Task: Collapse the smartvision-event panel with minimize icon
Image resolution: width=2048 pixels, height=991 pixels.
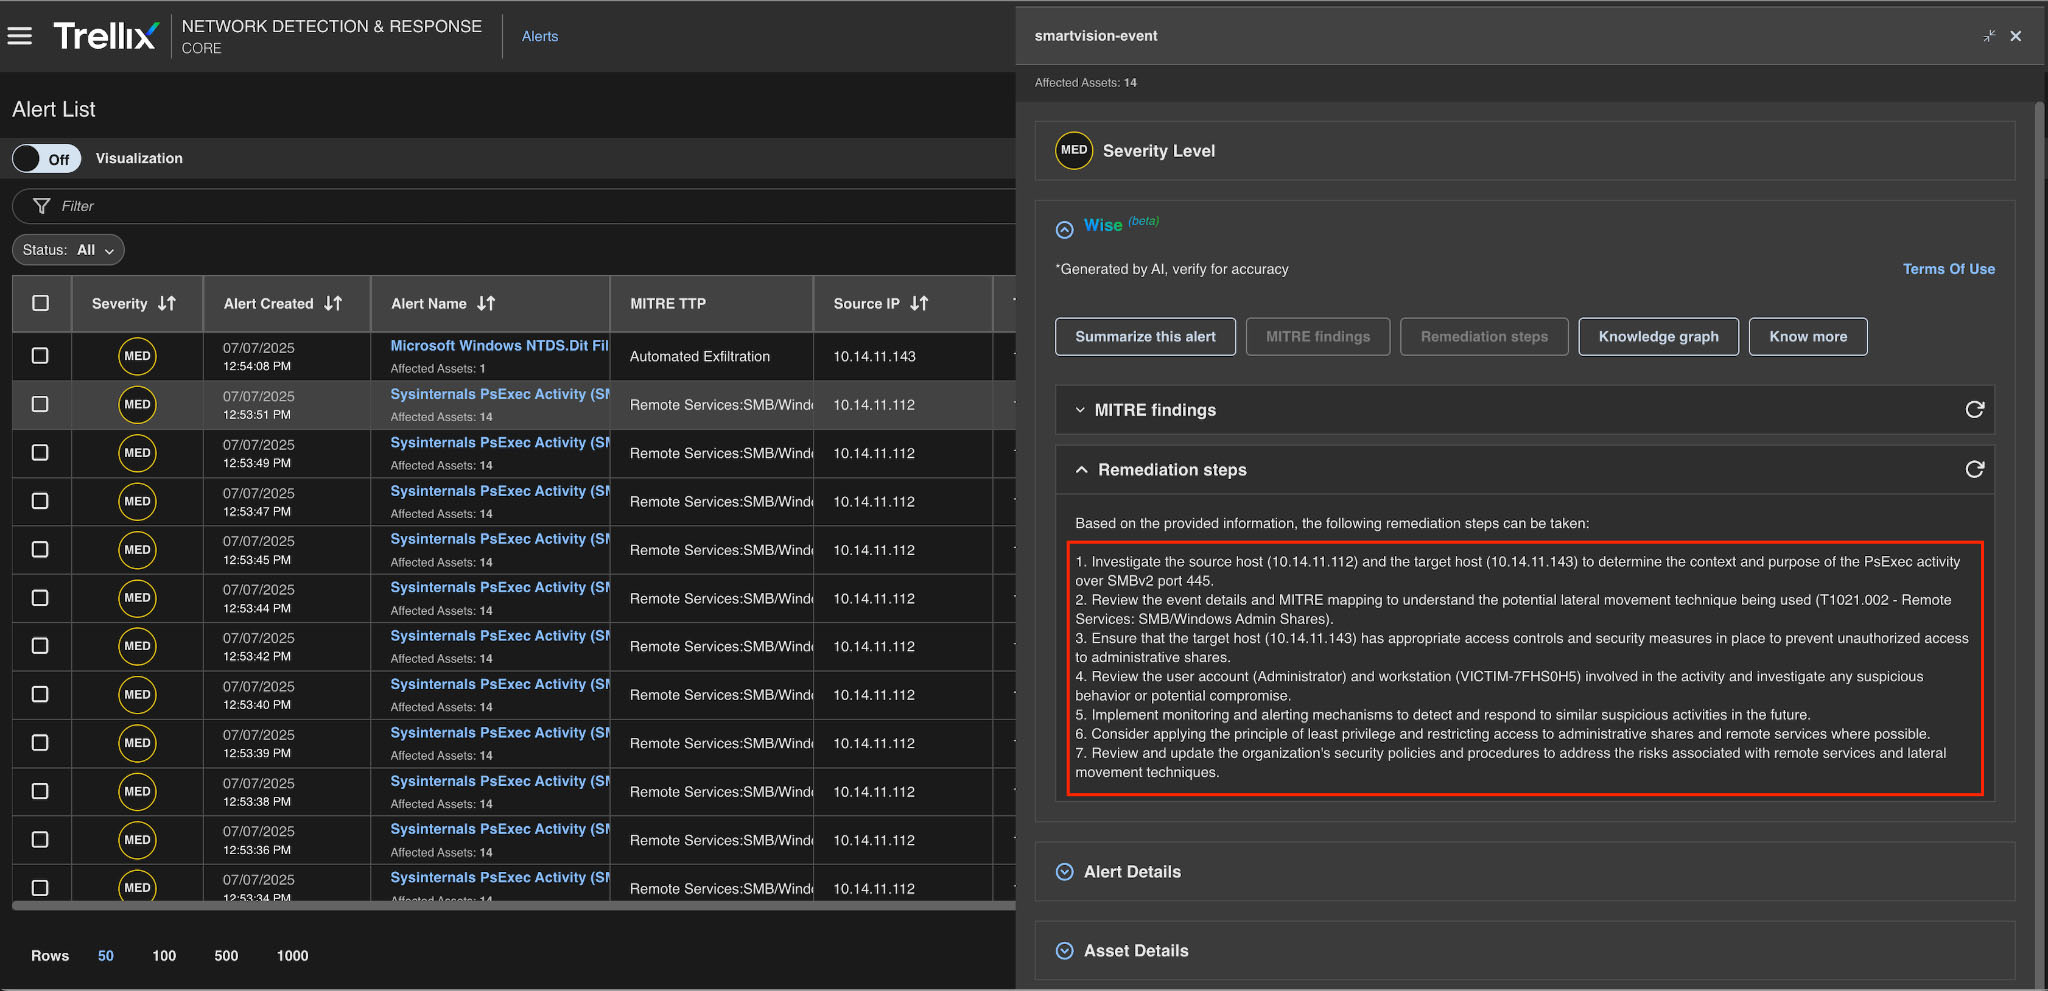Action: pyautogui.click(x=1989, y=36)
